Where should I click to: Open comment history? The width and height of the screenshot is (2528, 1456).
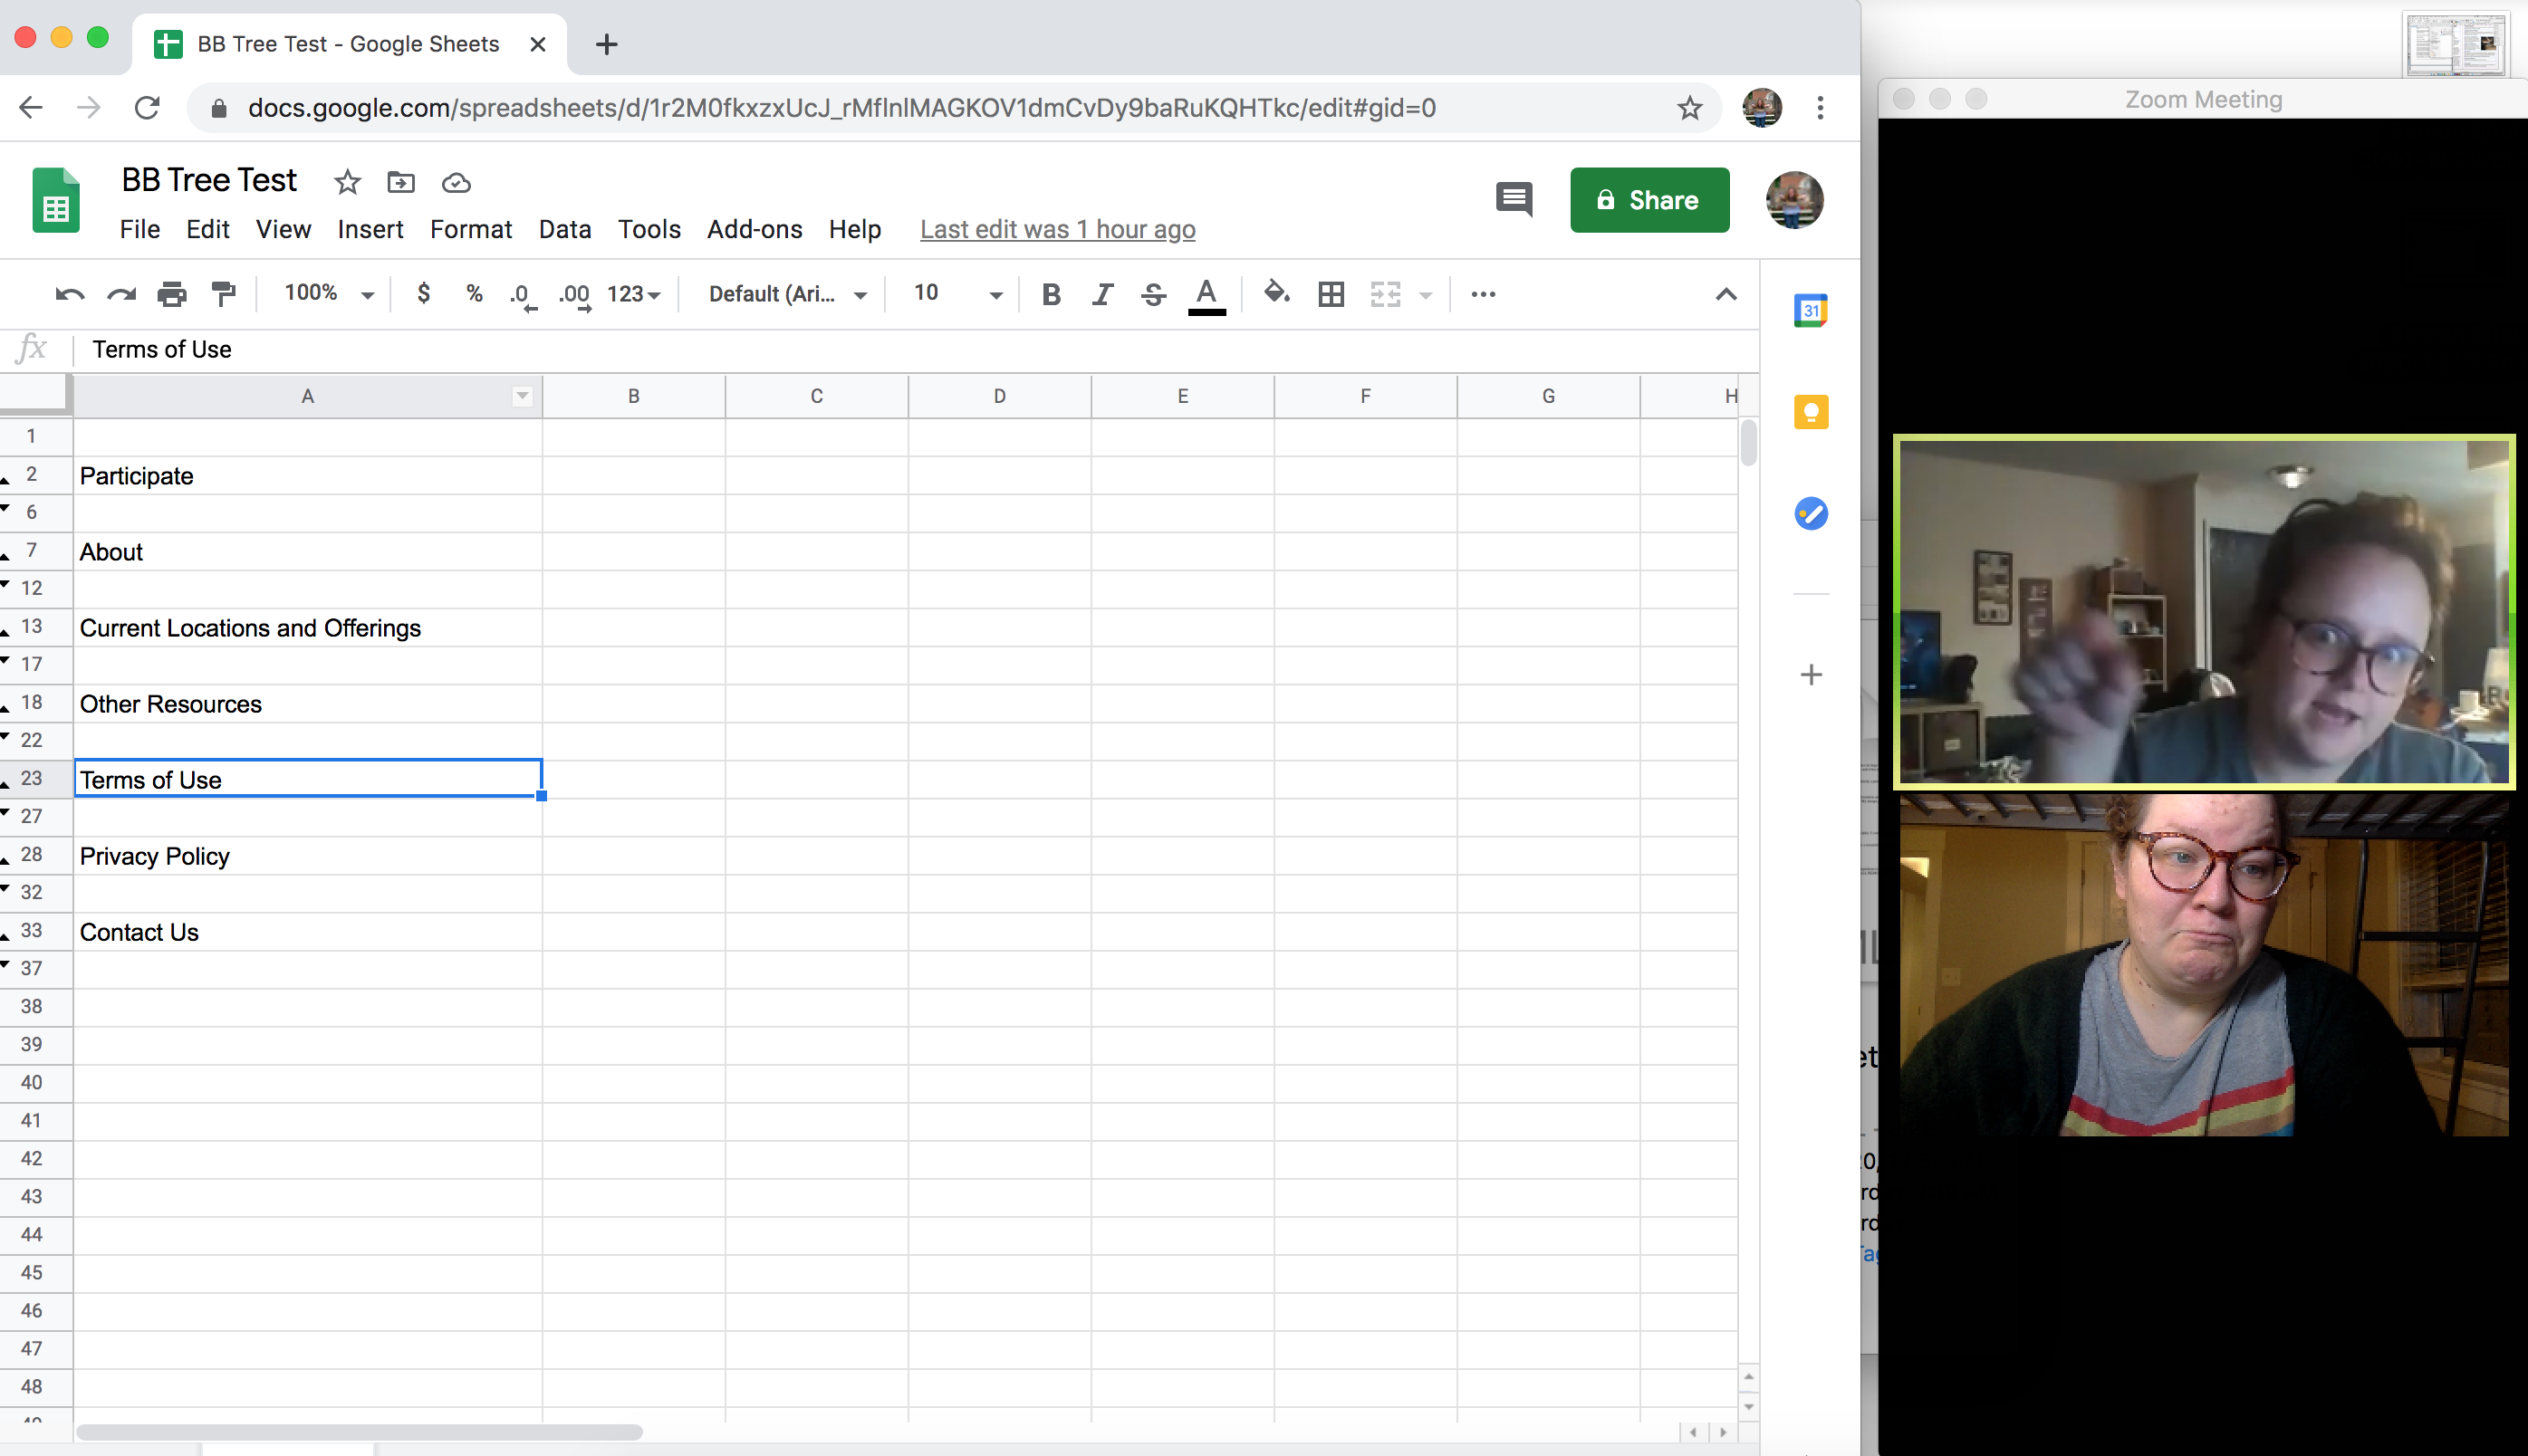(x=1514, y=199)
